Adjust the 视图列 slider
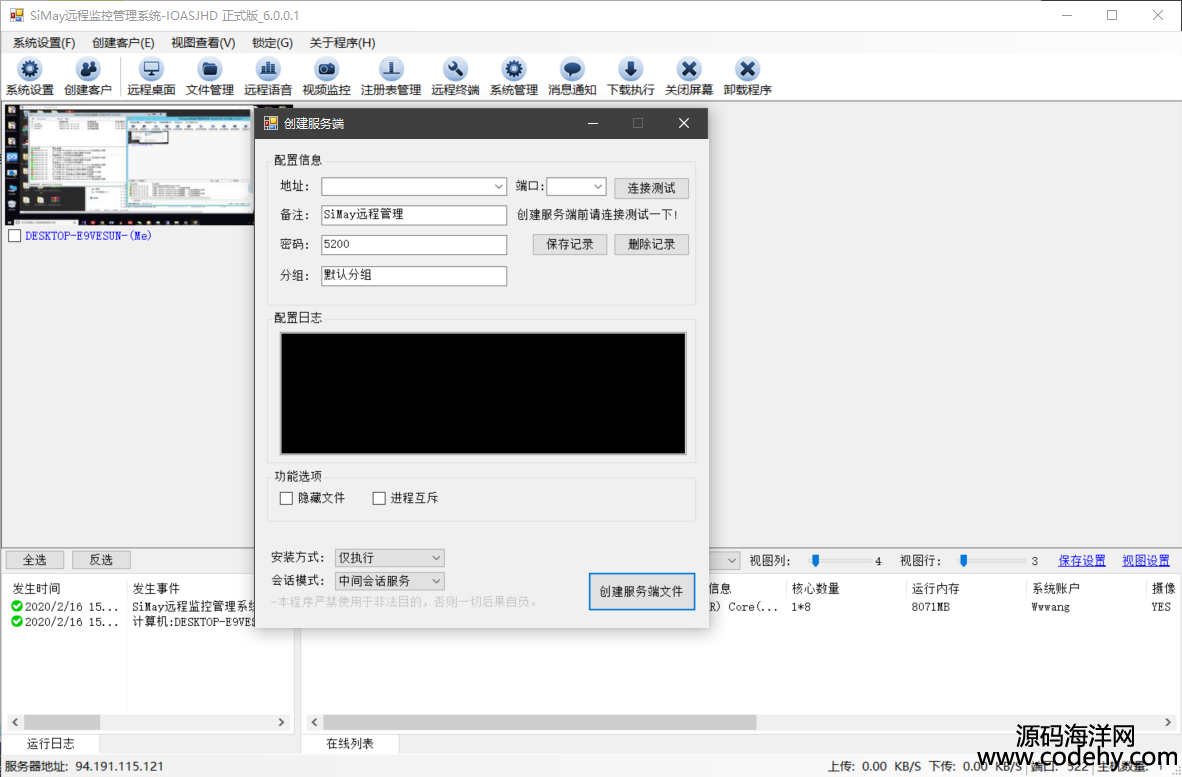 pyautogui.click(x=815, y=561)
